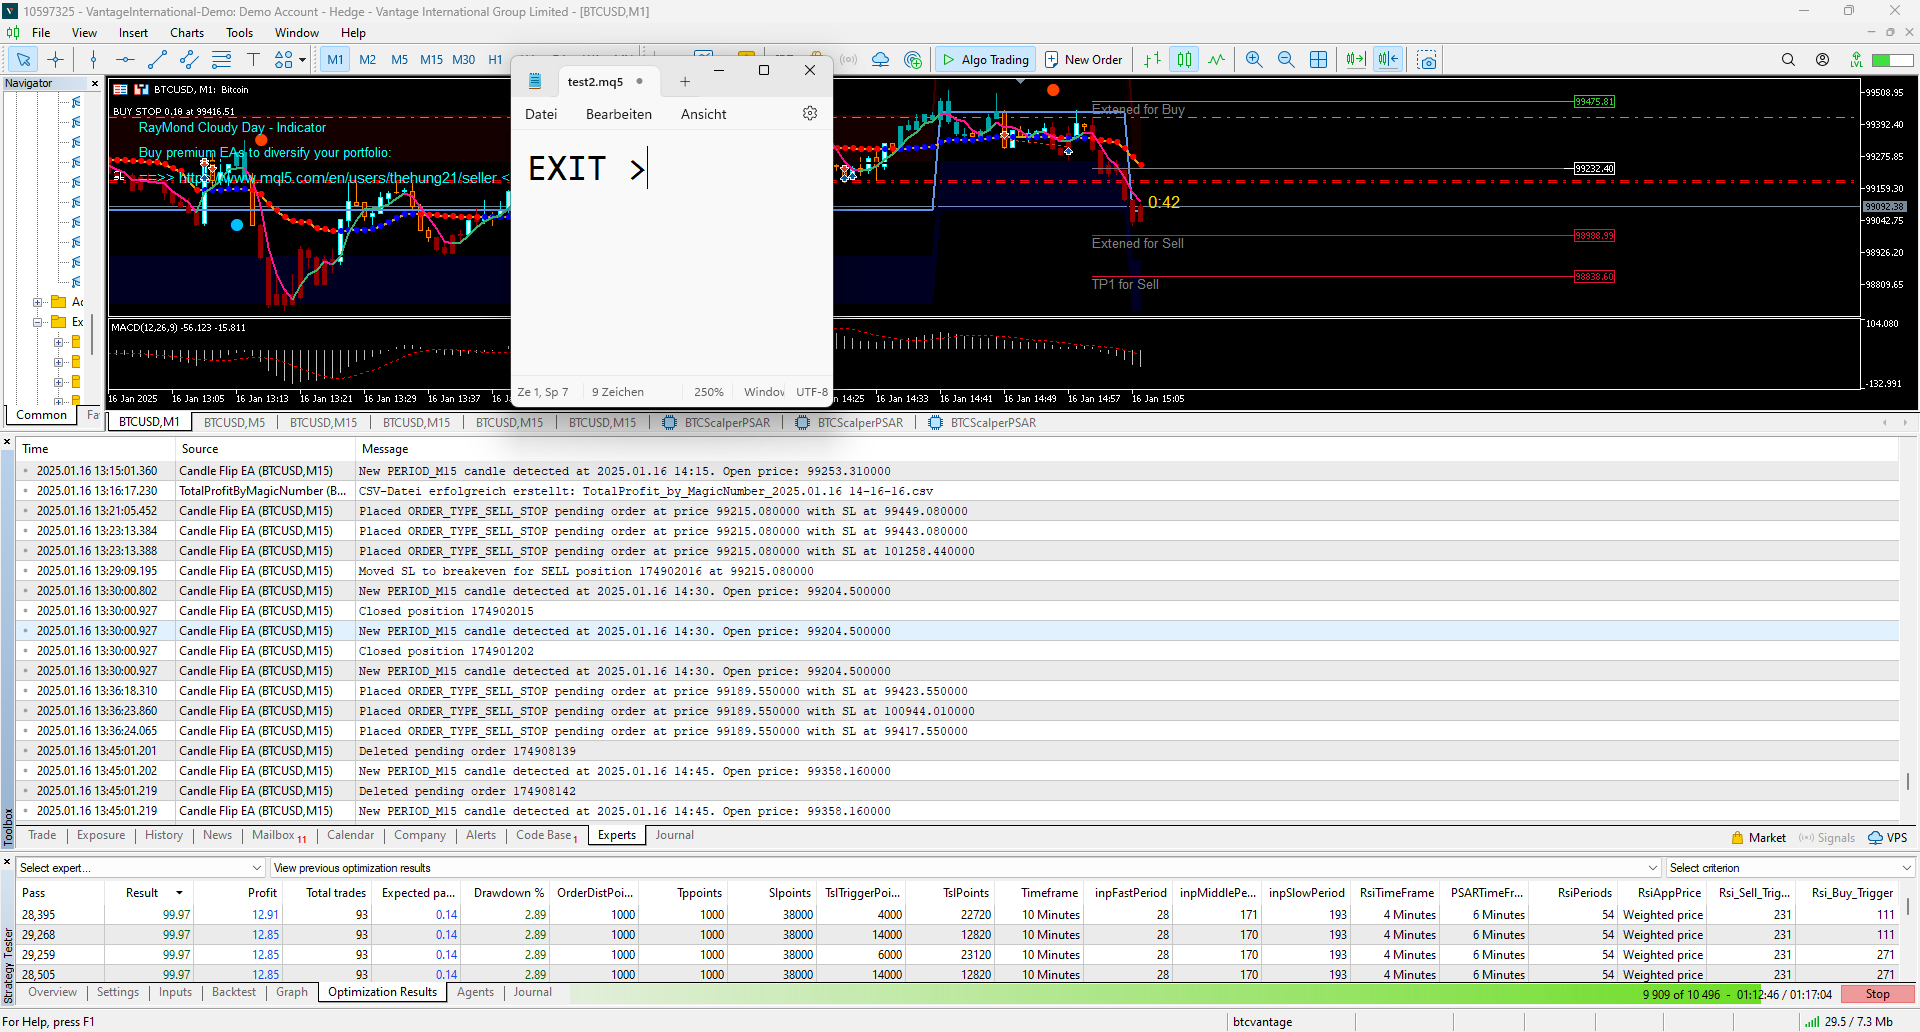Close the Navigator panel
Image resolution: width=1920 pixels, height=1032 pixels.
point(95,84)
